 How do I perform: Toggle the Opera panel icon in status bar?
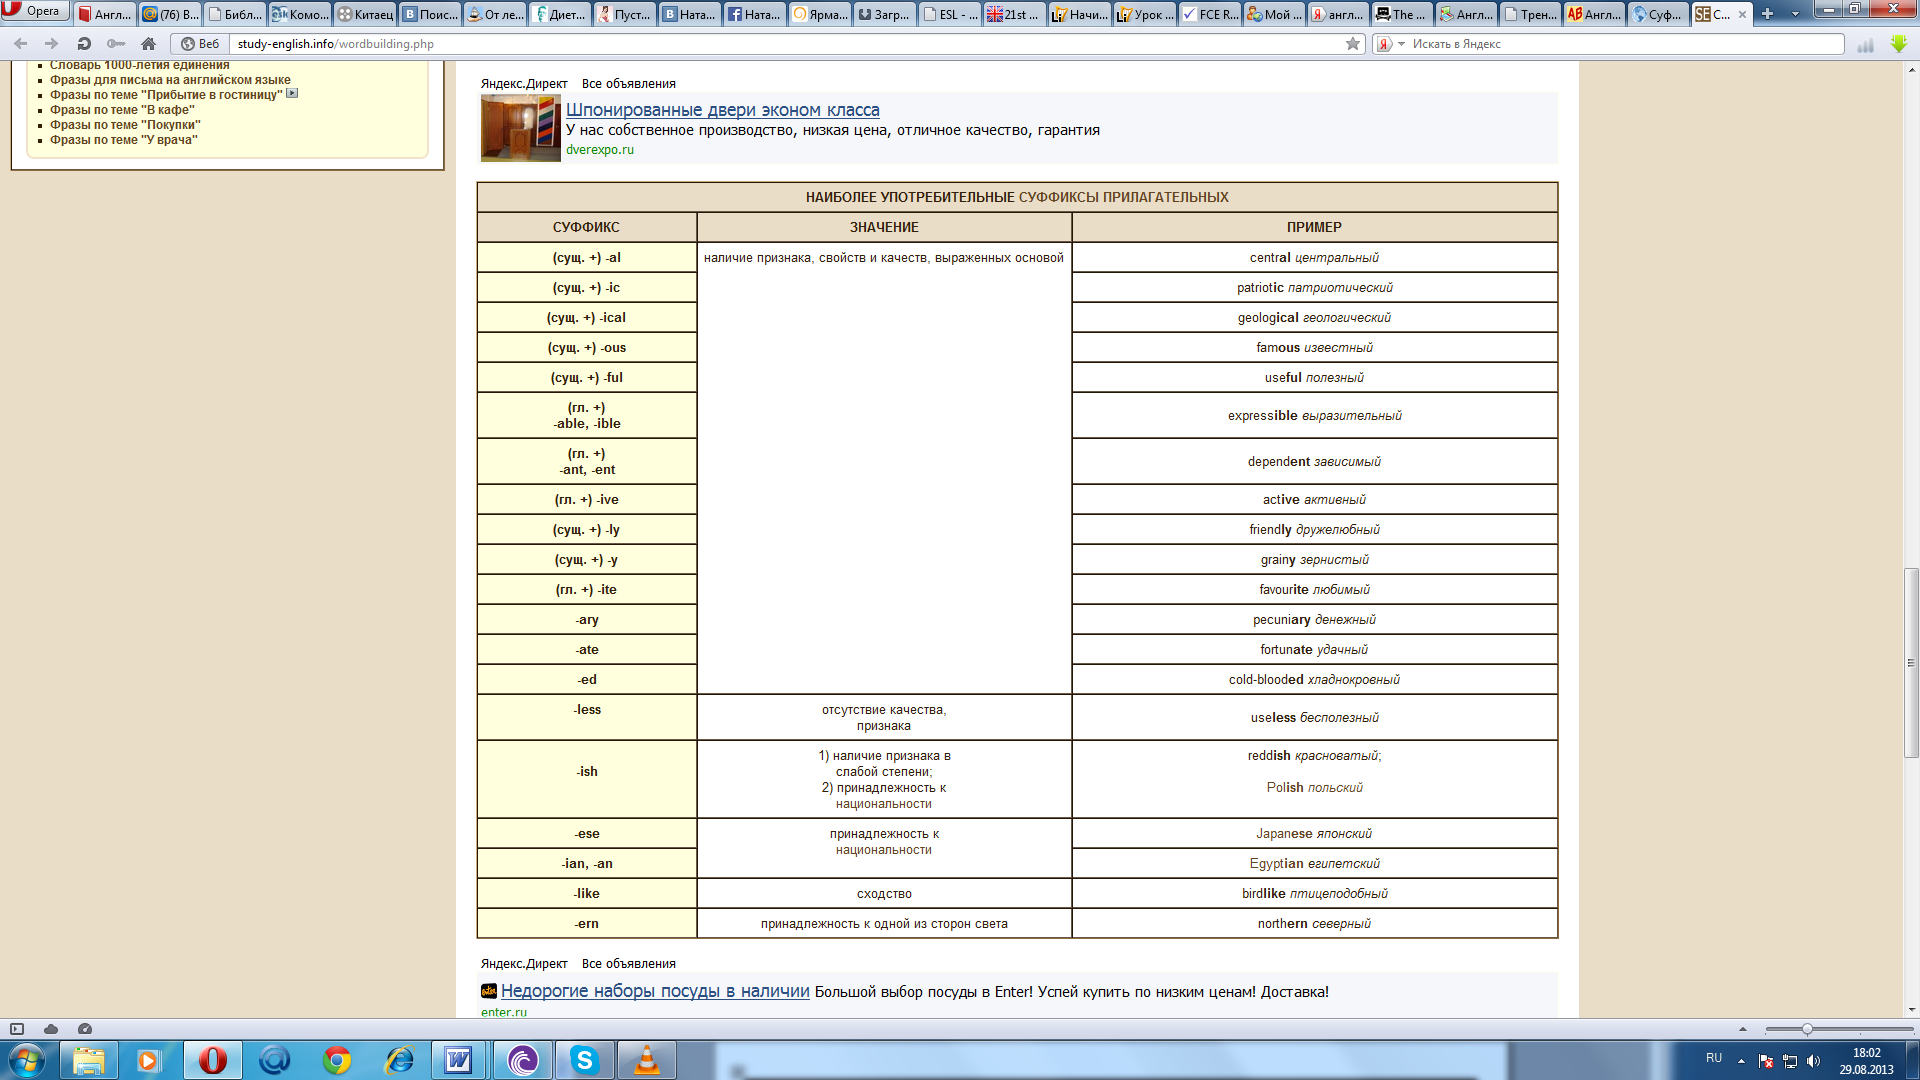pos(17,1029)
